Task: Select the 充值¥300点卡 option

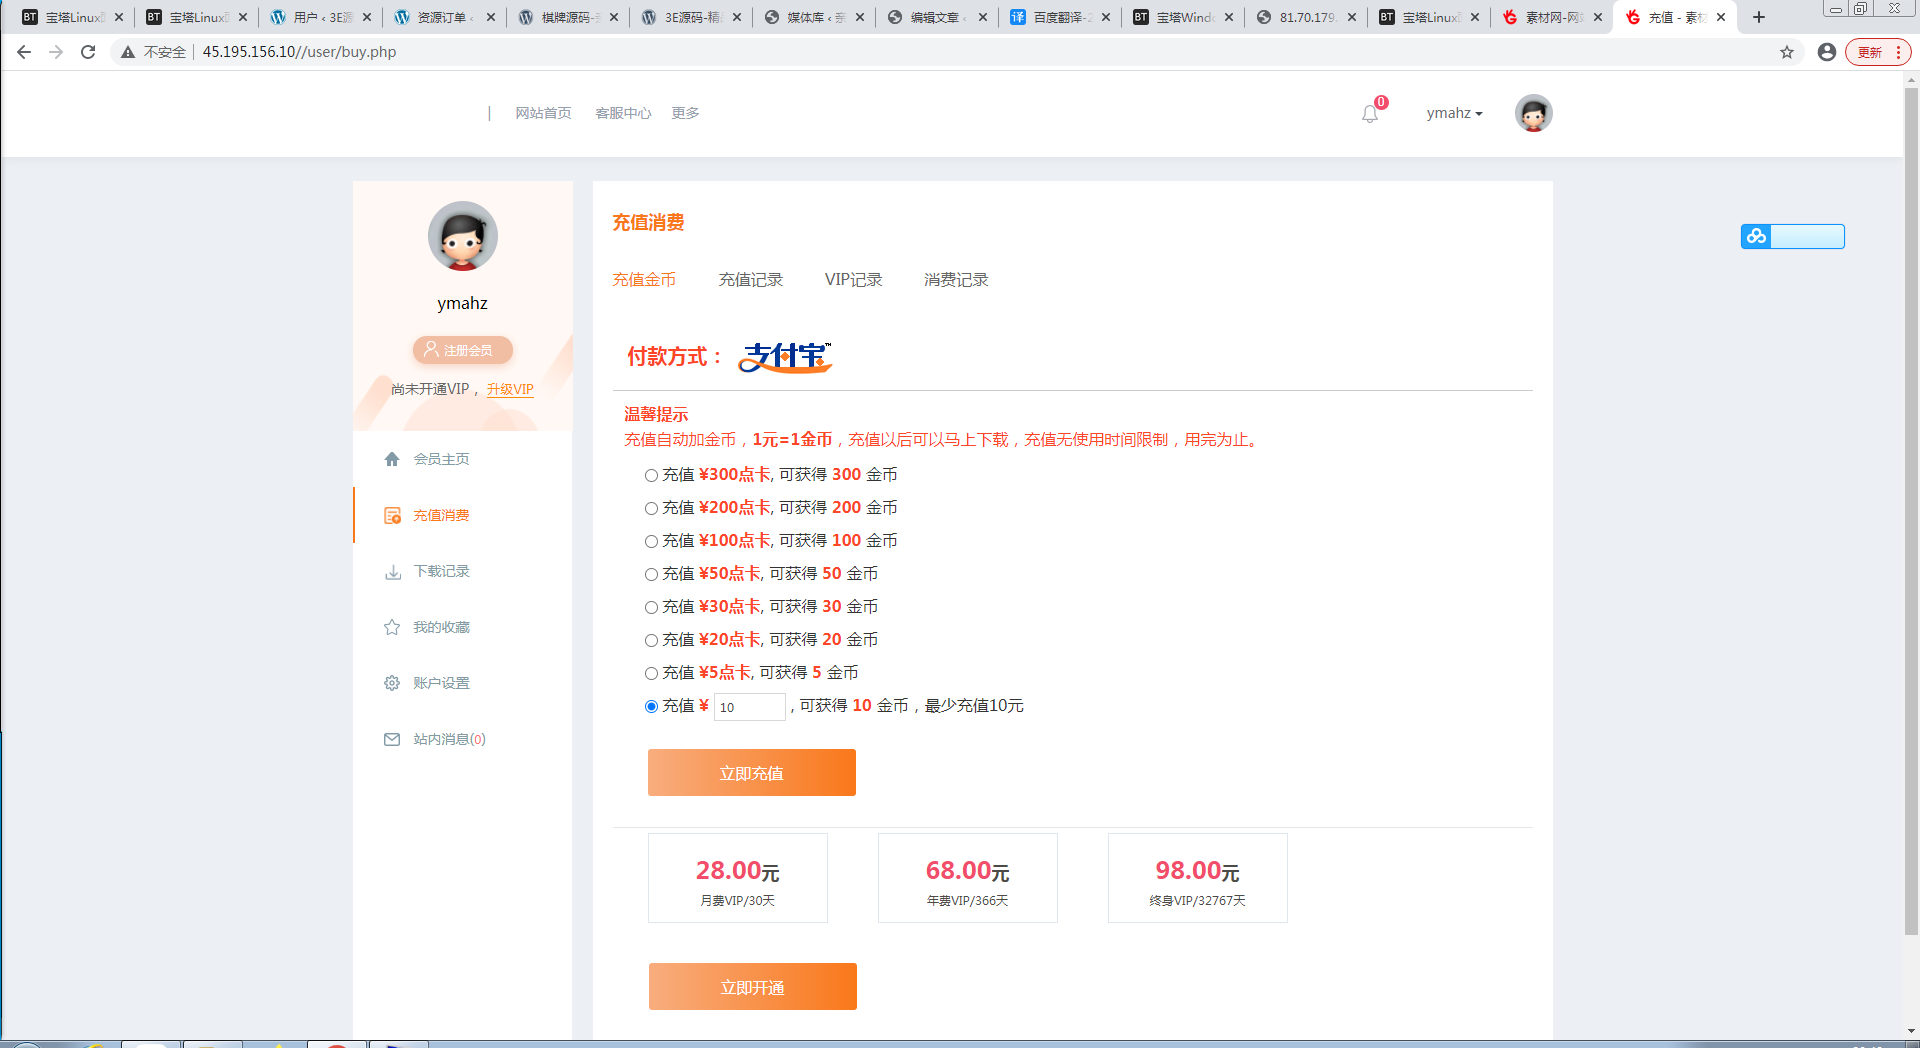Action: click(651, 475)
